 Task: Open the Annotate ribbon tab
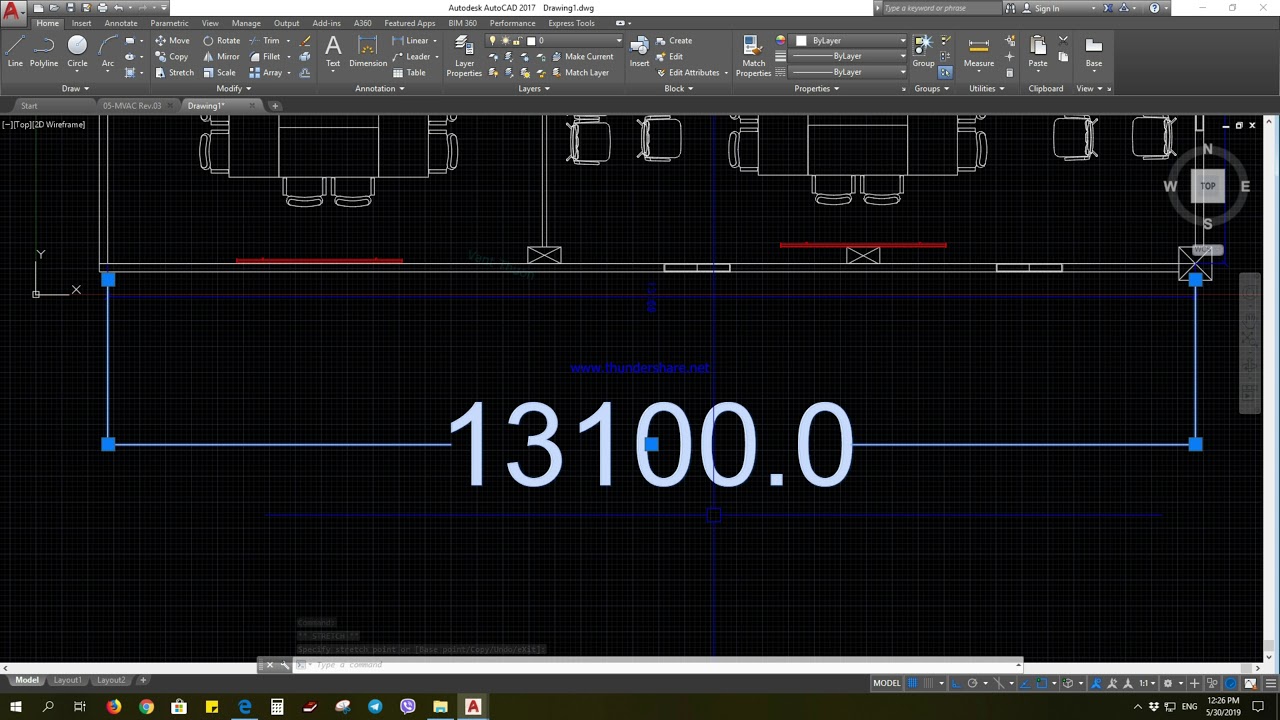[121, 23]
